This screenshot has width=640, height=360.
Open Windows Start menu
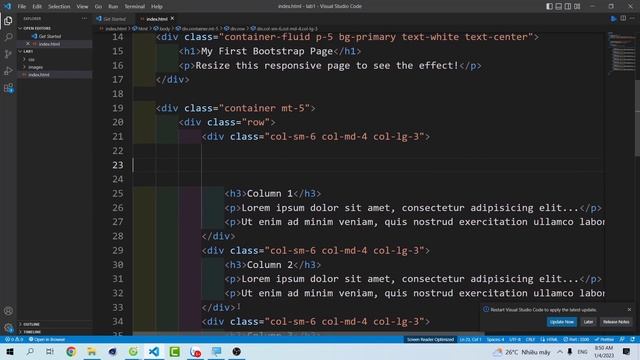pos(9,351)
